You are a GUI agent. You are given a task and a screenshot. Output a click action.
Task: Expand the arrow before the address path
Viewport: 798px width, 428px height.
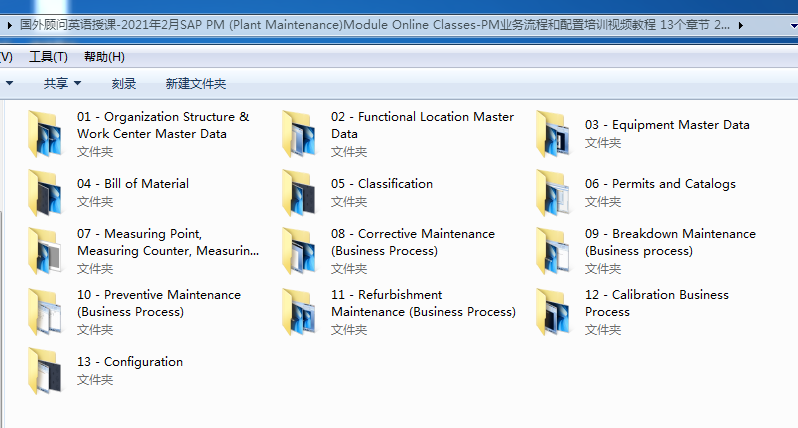point(9,25)
